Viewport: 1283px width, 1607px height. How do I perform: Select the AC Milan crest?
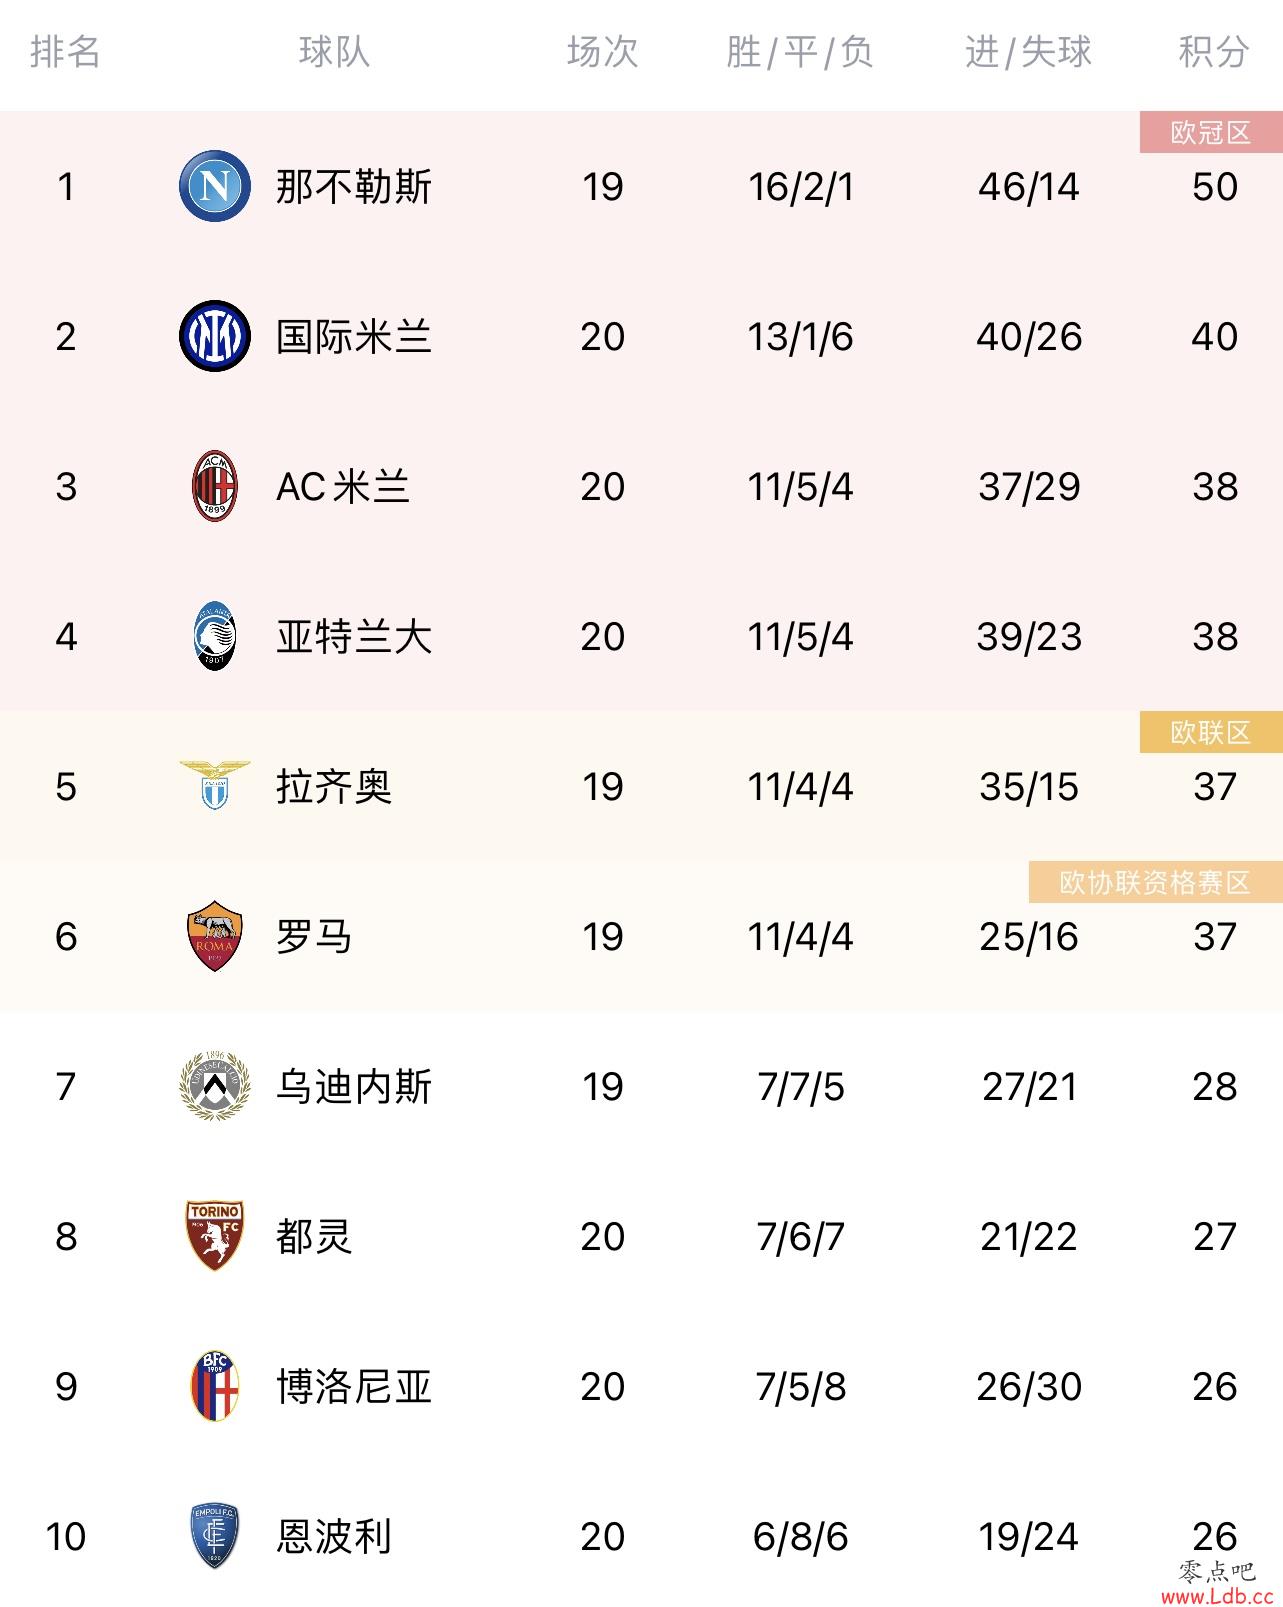click(x=215, y=486)
